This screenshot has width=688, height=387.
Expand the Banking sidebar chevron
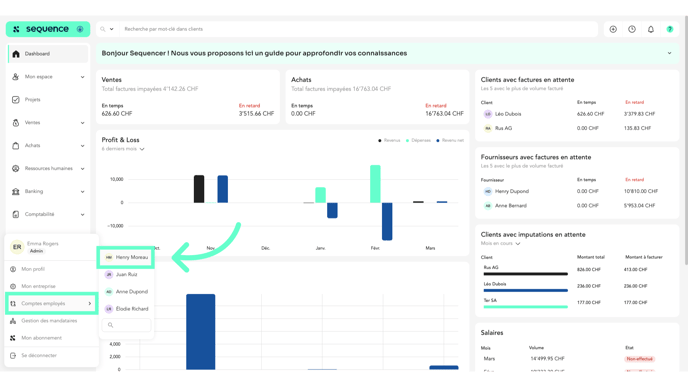pyautogui.click(x=82, y=192)
